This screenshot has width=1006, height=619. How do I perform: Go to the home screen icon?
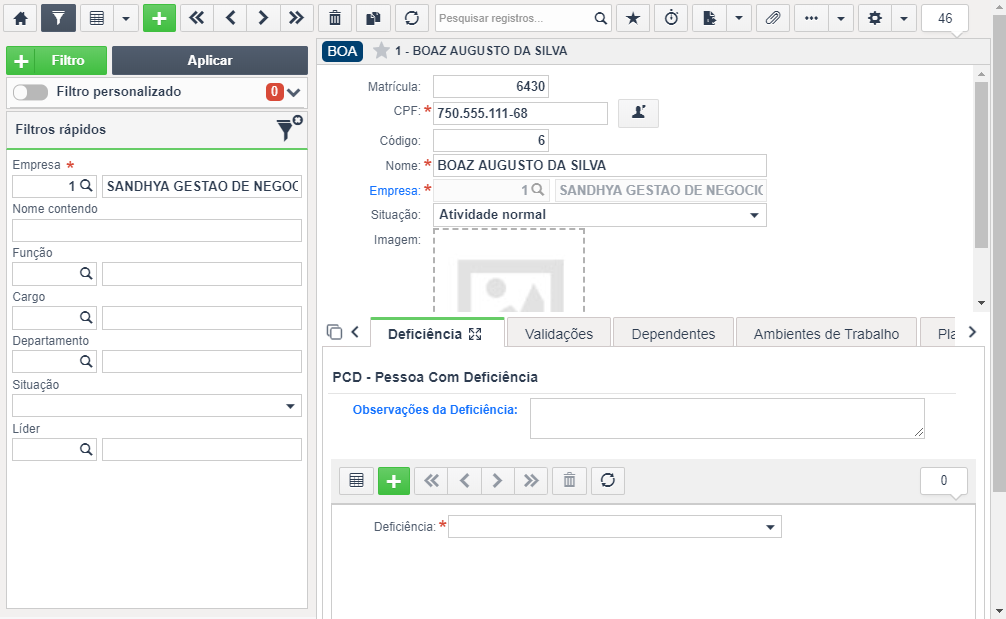21,18
